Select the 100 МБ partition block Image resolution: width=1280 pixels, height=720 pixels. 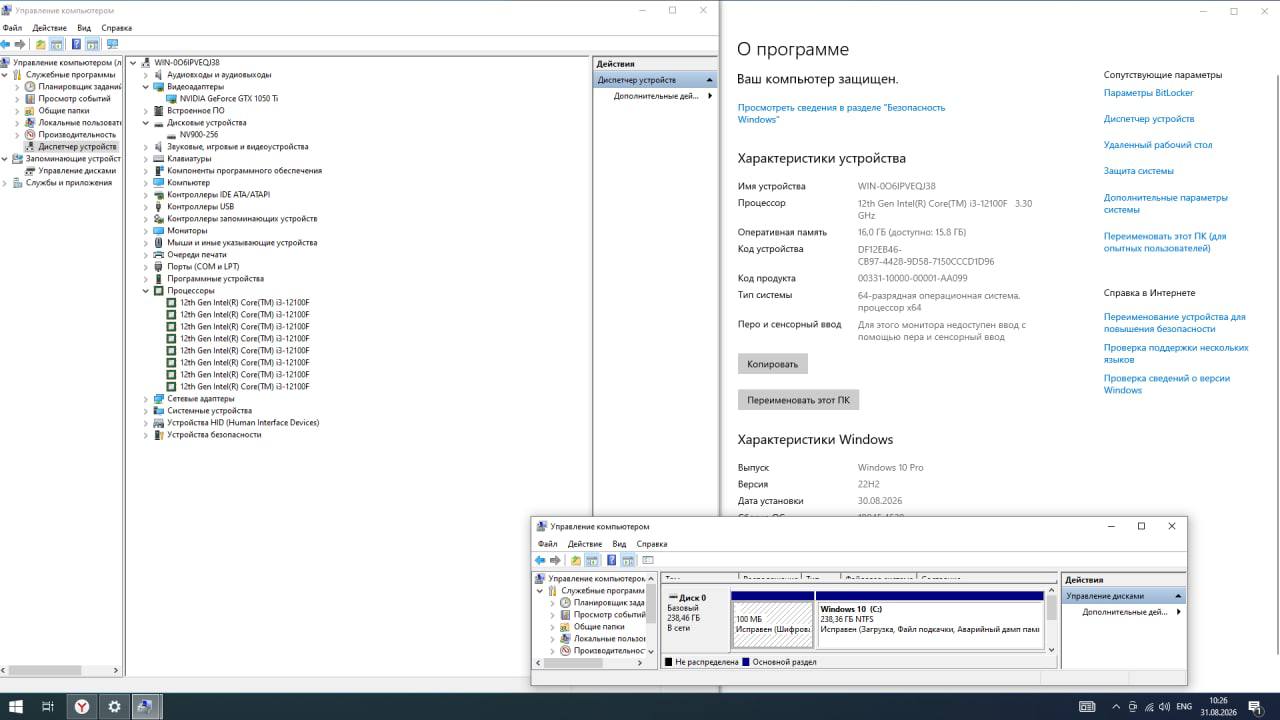[x=772, y=619]
